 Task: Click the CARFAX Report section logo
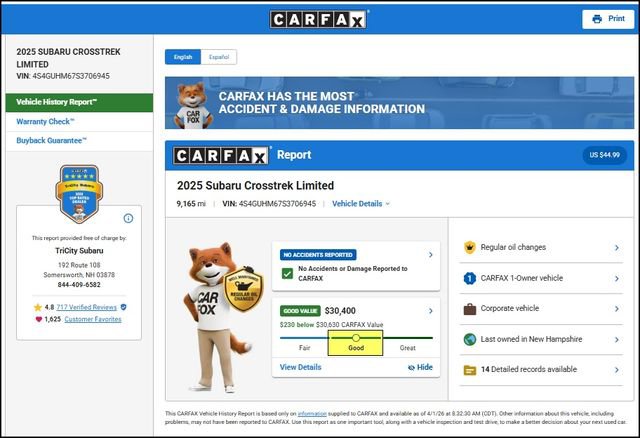tap(221, 156)
